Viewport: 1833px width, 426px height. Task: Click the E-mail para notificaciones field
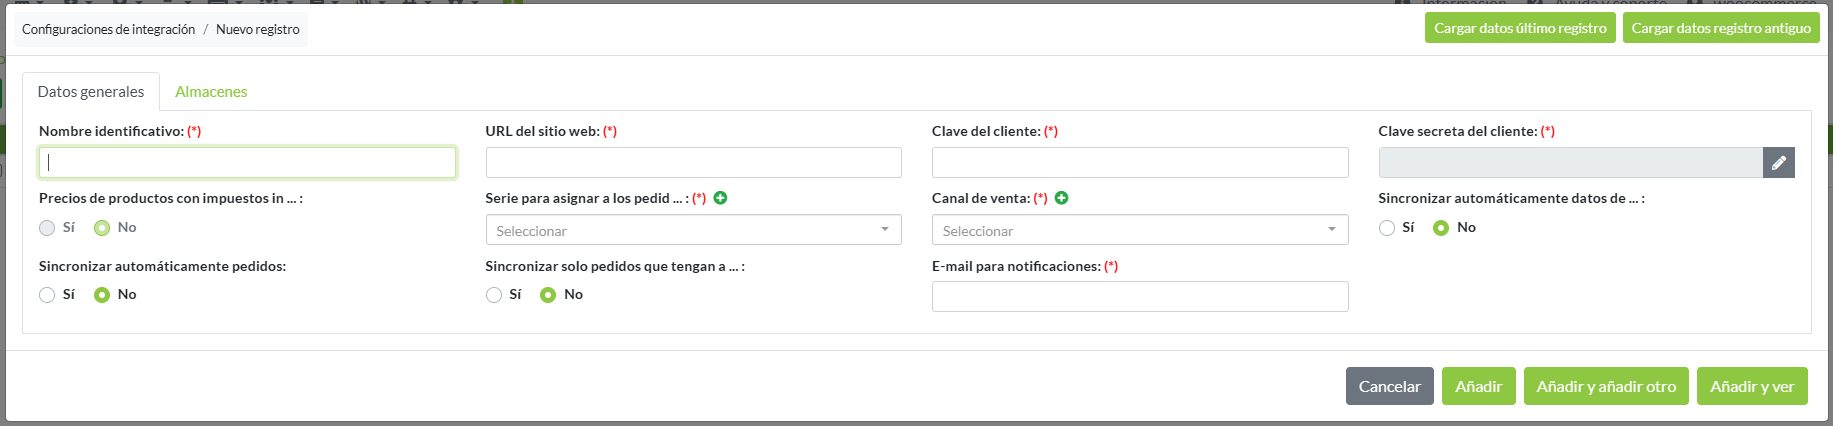[1139, 297]
